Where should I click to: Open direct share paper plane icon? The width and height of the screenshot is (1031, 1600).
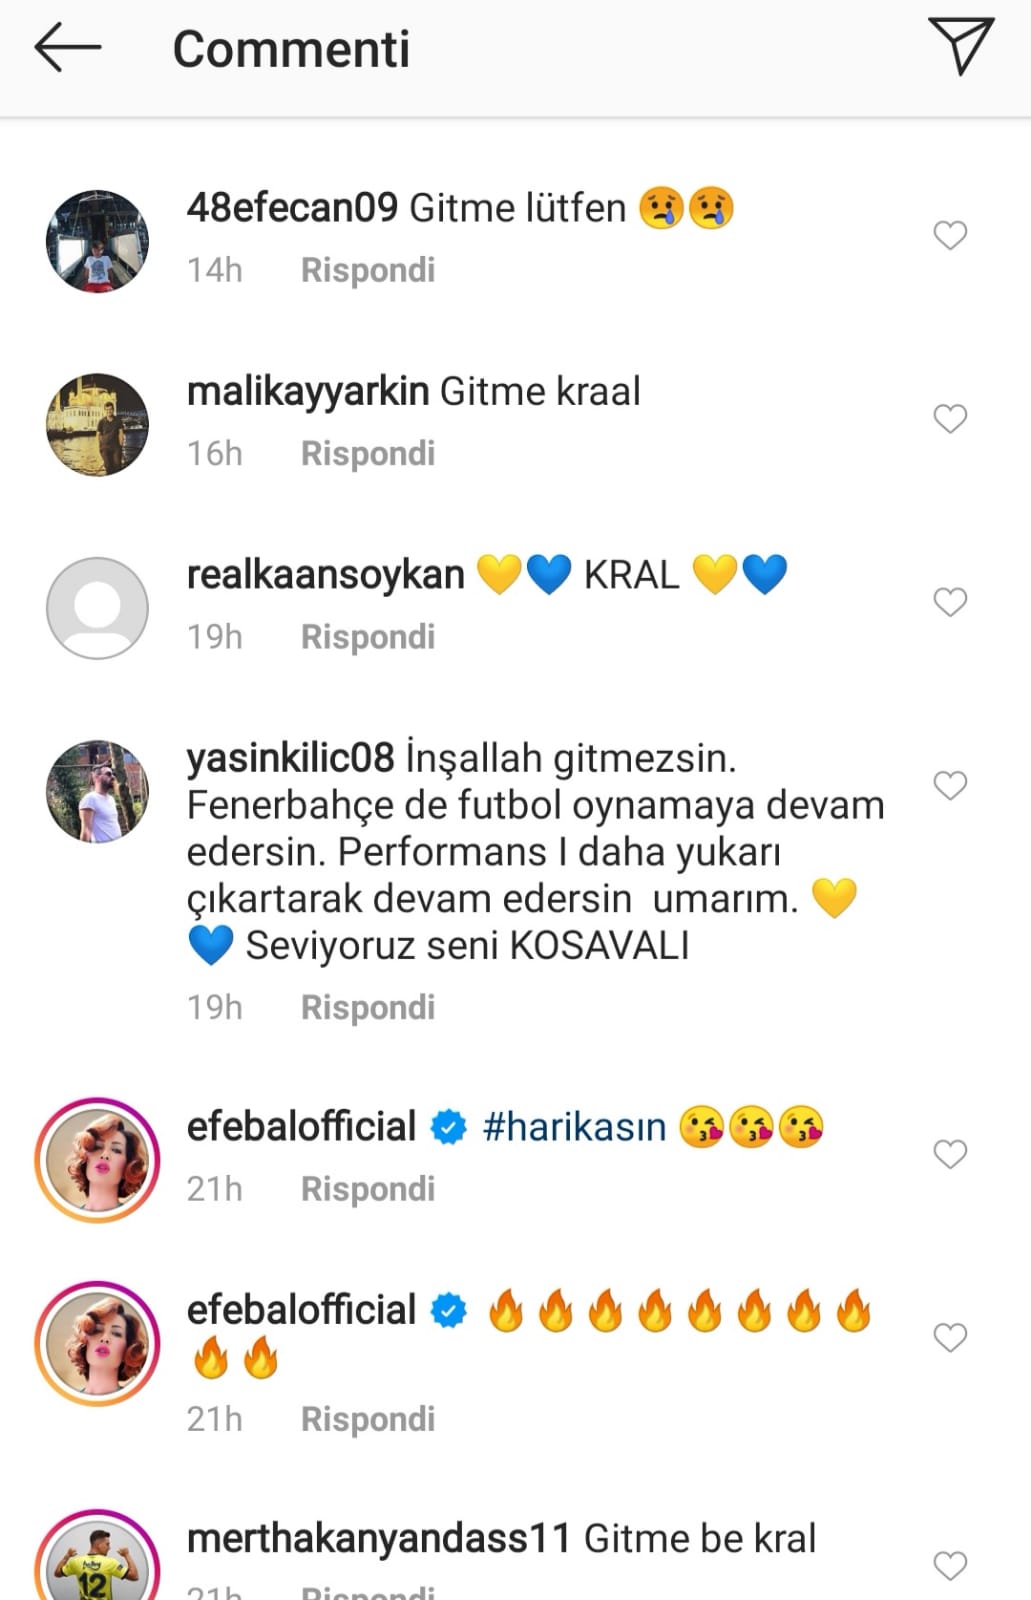[960, 45]
